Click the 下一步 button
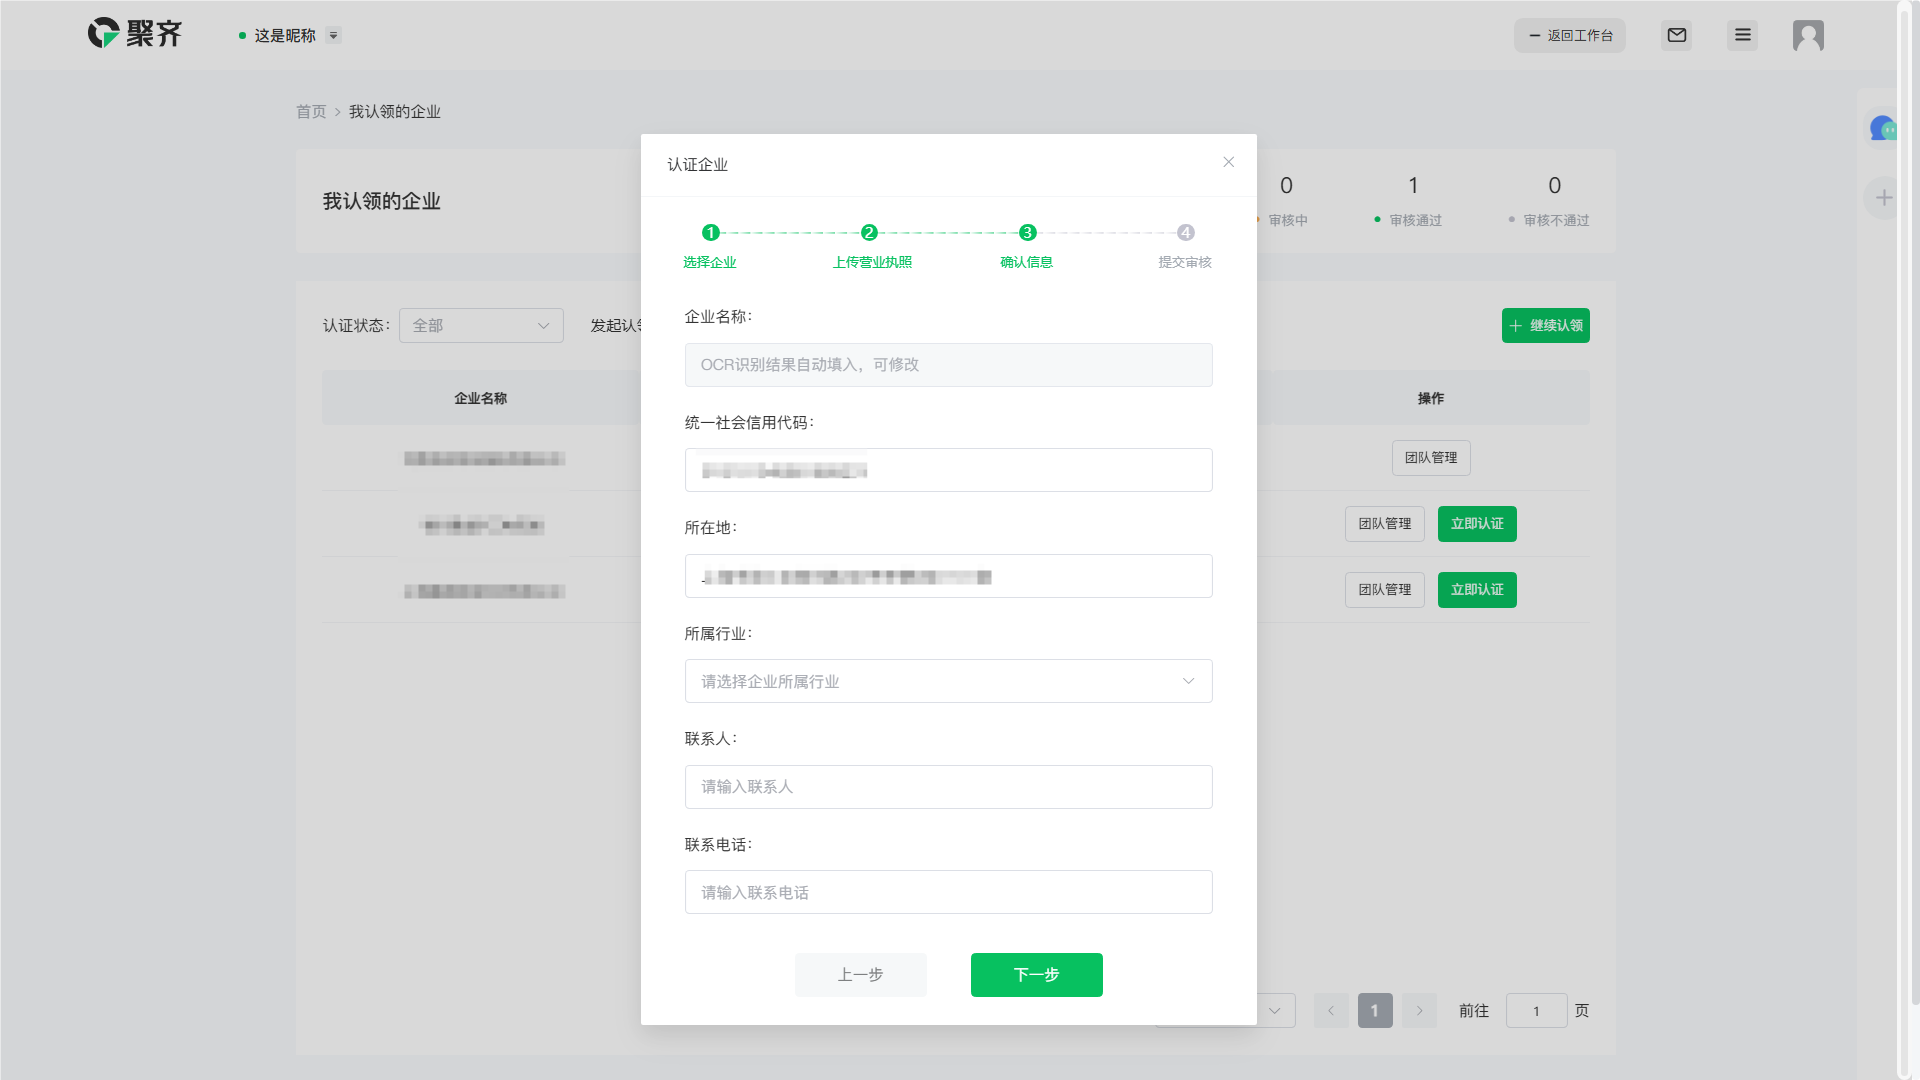 [x=1037, y=975]
